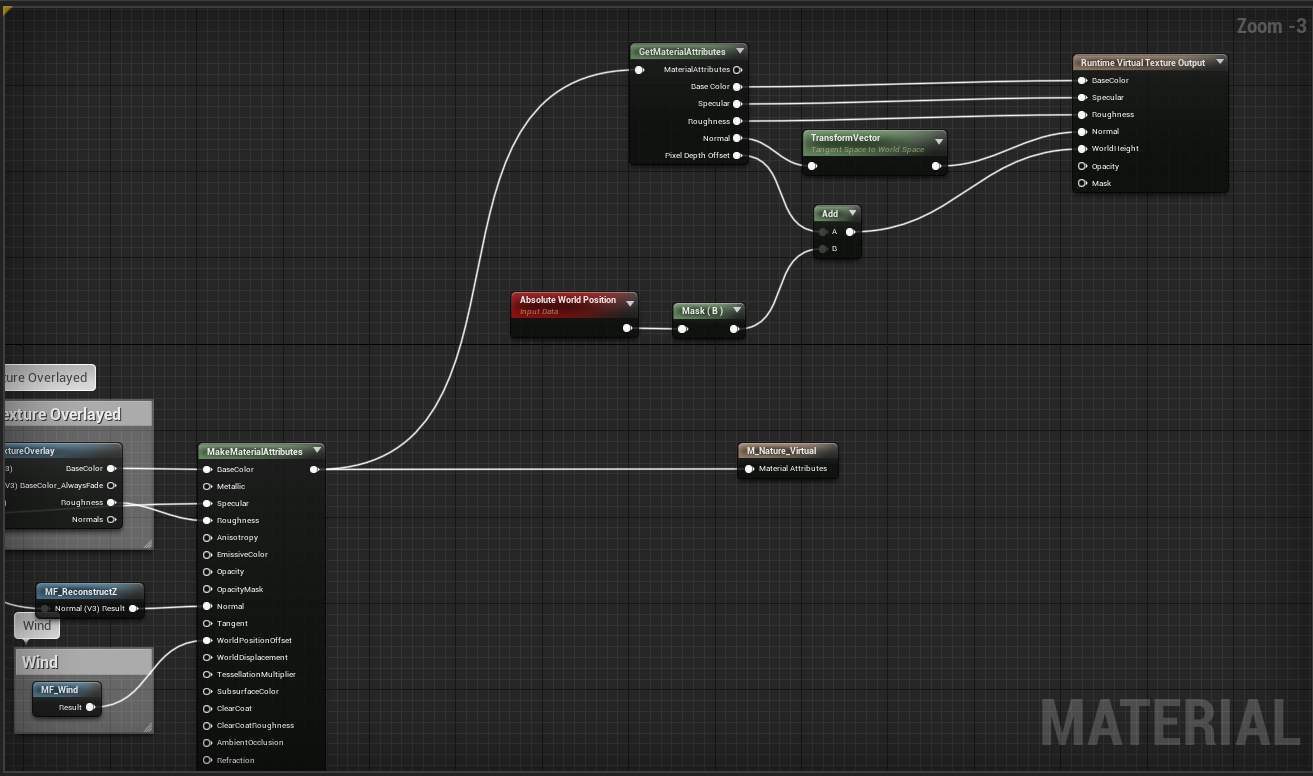Open the Mask (B) node dropdown arrow
Screen dimensions: 1313x776
(x=736, y=311)
